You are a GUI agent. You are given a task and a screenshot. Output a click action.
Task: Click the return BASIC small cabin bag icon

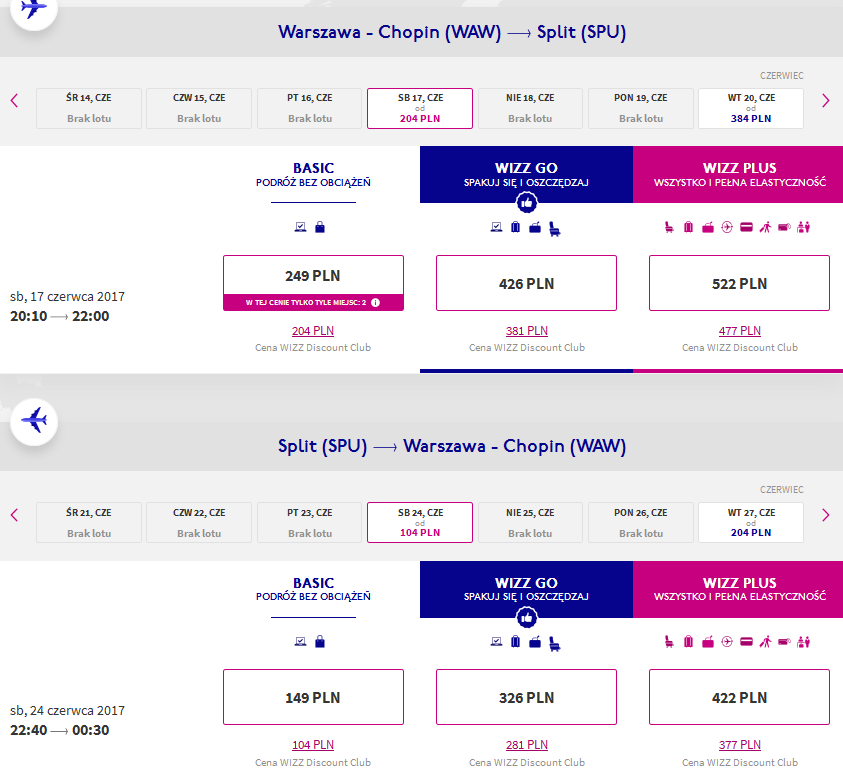coord(320,641)
